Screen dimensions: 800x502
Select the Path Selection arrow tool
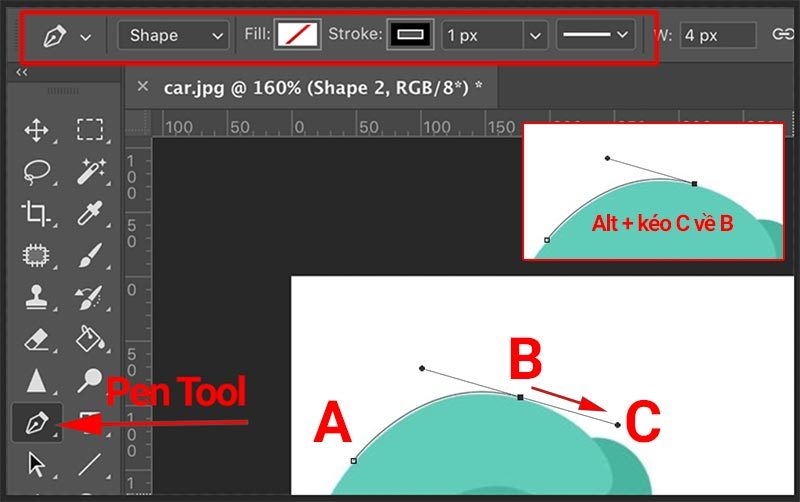[36, 464]
